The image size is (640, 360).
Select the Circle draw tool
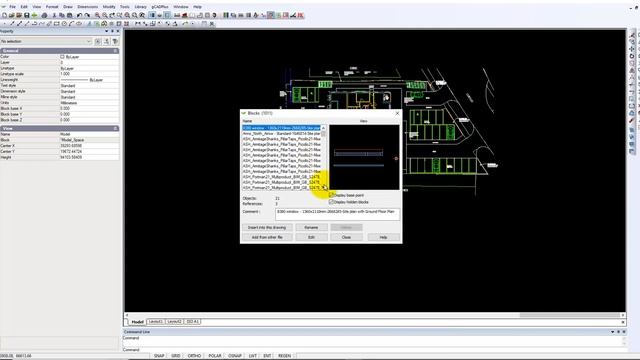click(64, 24)
